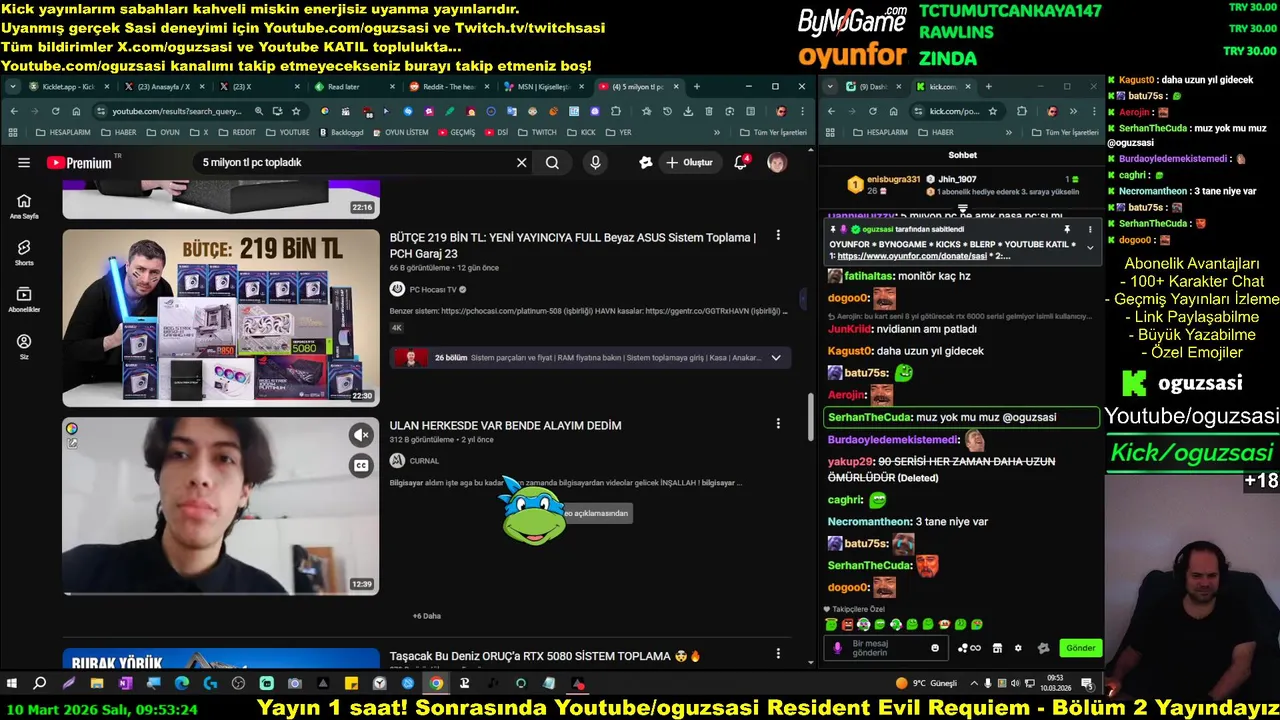Click the YouTube results page scrollbar

[x=811, y=415]
